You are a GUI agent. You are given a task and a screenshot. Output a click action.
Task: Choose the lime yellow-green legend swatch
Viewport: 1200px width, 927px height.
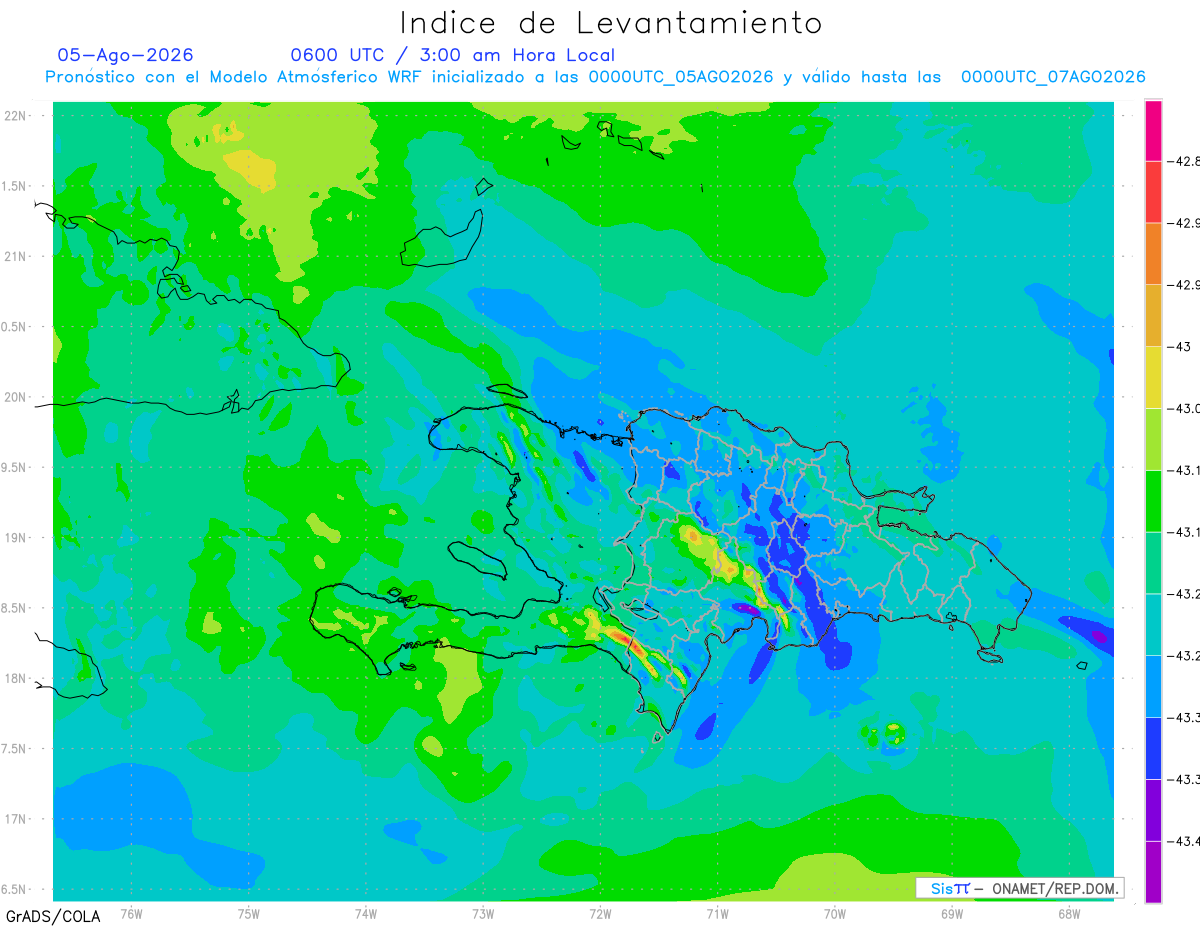pyautogui.click(x=1153, y=439)
